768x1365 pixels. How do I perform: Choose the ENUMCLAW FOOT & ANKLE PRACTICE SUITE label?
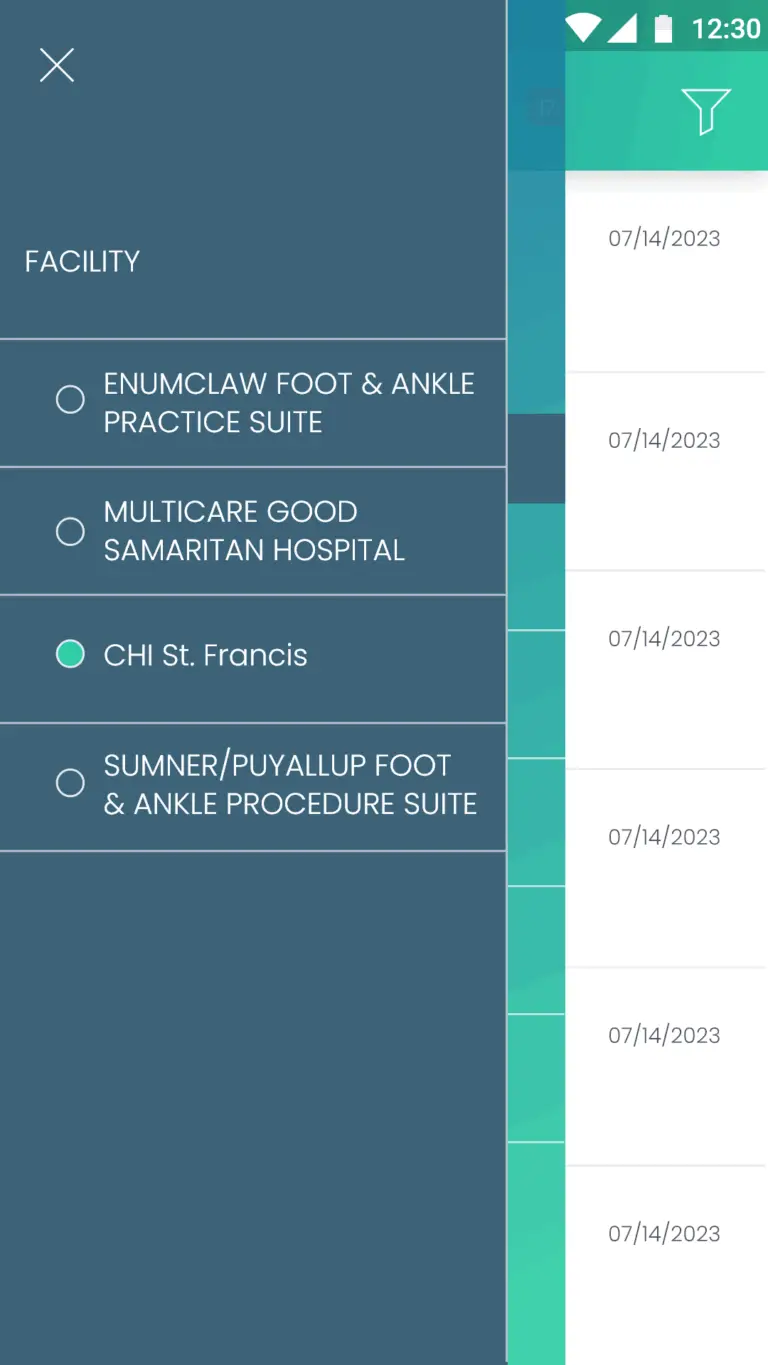(x=289, y=403)
